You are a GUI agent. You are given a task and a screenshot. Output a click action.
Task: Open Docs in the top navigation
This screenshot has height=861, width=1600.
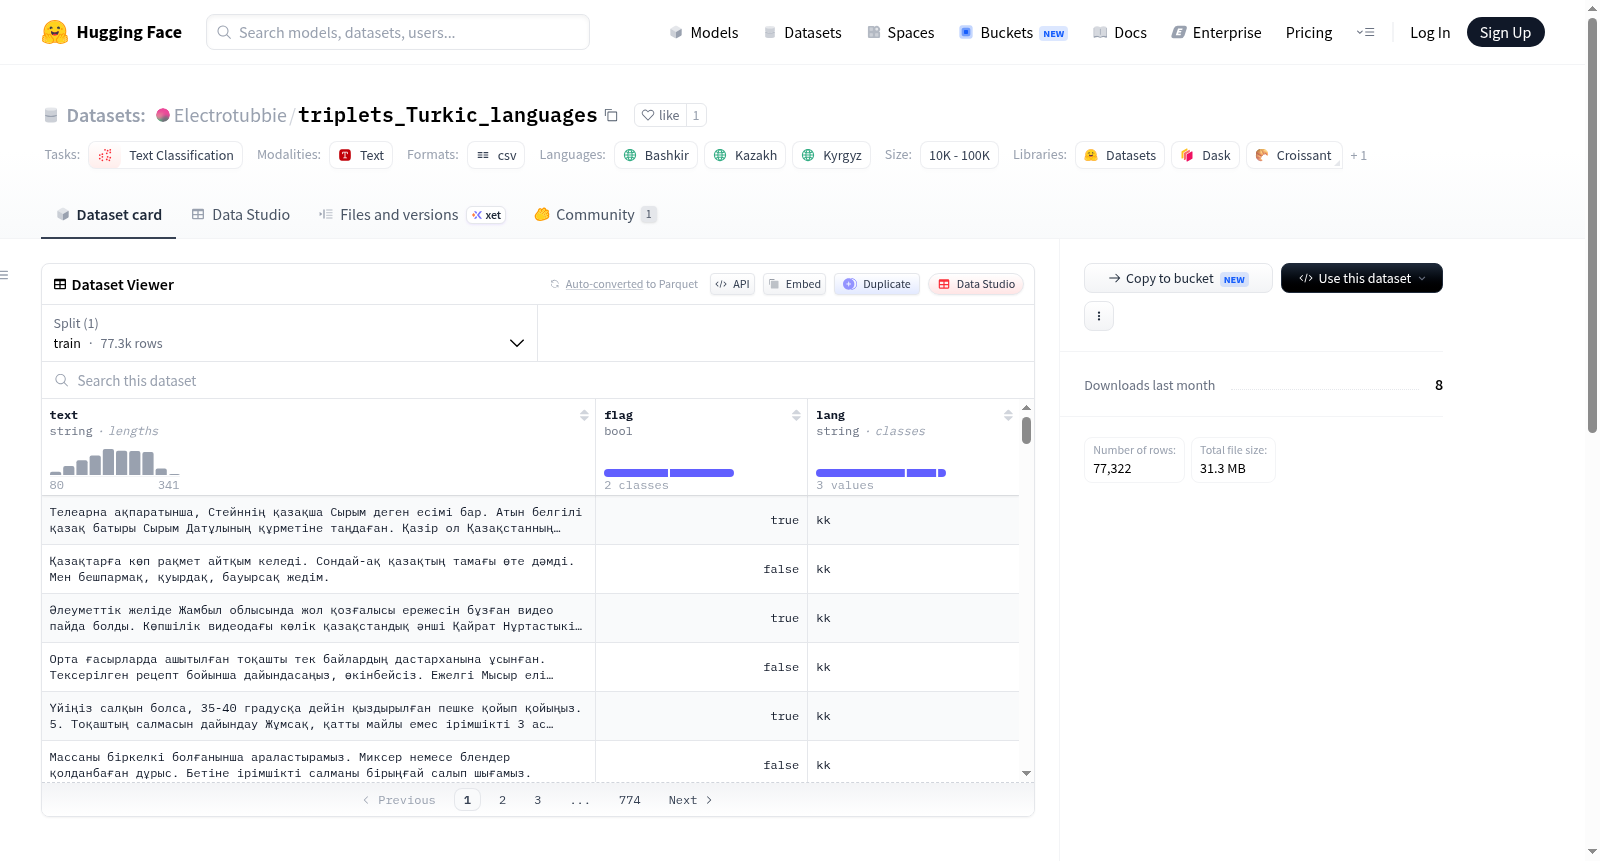click(x=1120, y=32)
